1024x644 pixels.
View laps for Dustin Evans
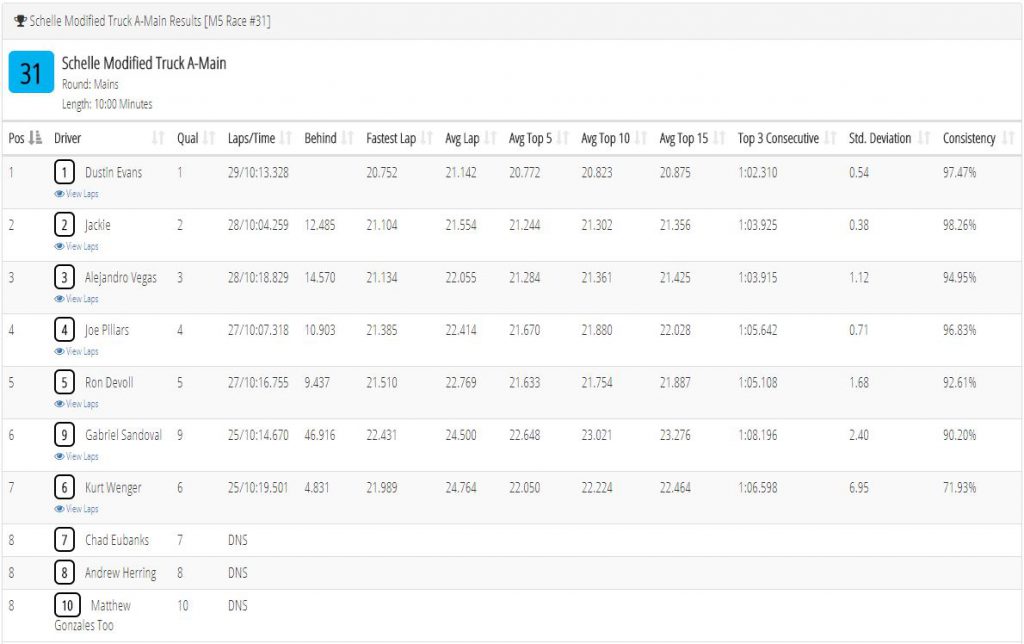[x=76, y=194]
